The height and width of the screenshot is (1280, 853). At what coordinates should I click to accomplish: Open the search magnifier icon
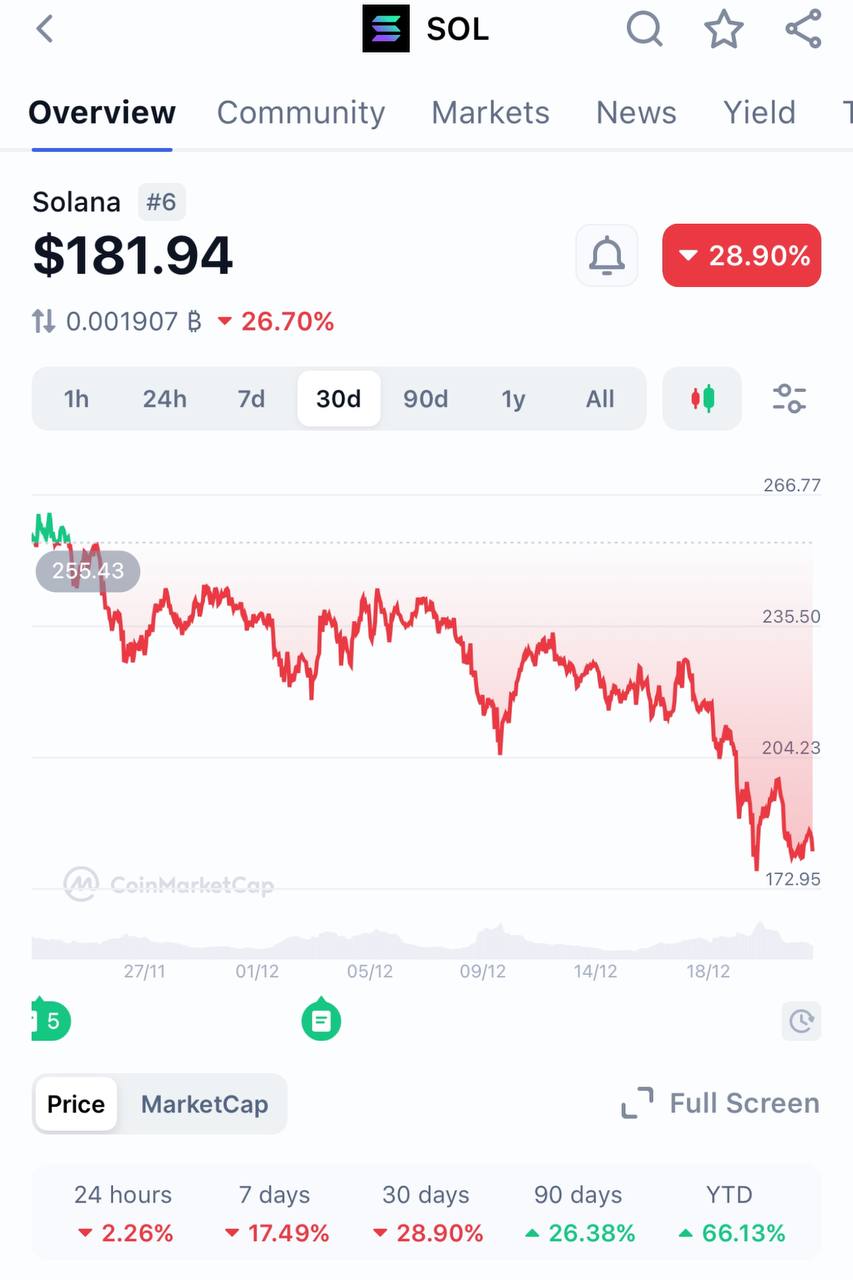coord(645,29)
